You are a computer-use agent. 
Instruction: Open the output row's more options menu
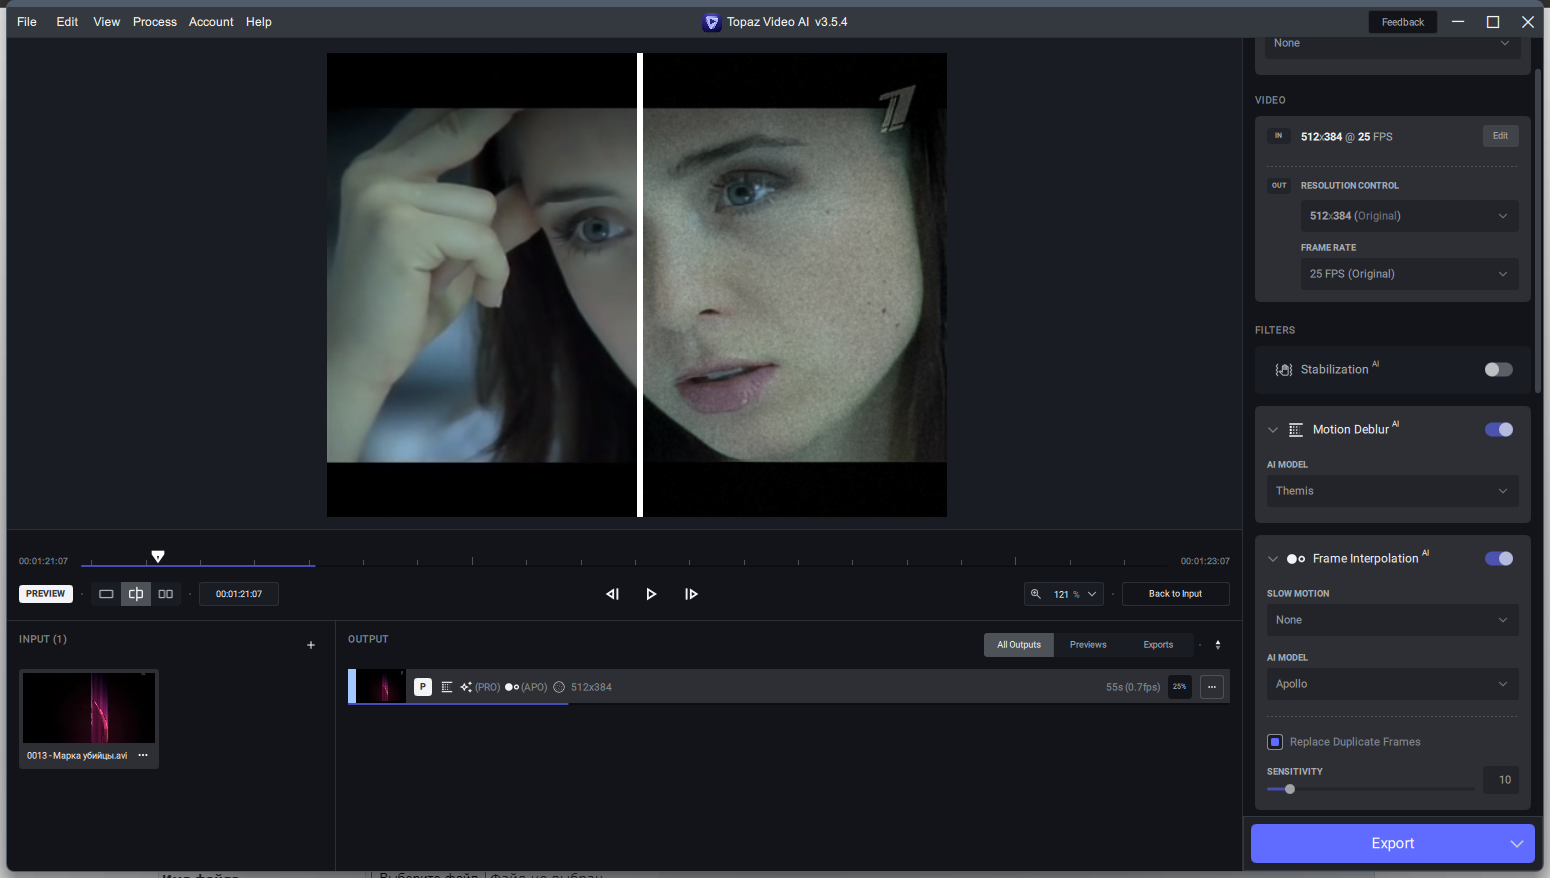1211,687
